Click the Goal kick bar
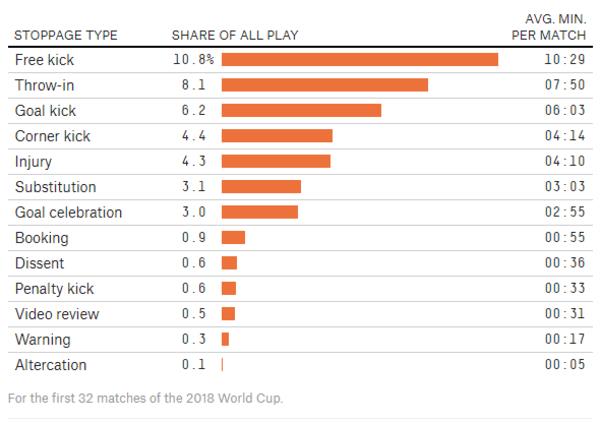Image resolution: width=600 pixels, height=422 pixels. (301, 110)
